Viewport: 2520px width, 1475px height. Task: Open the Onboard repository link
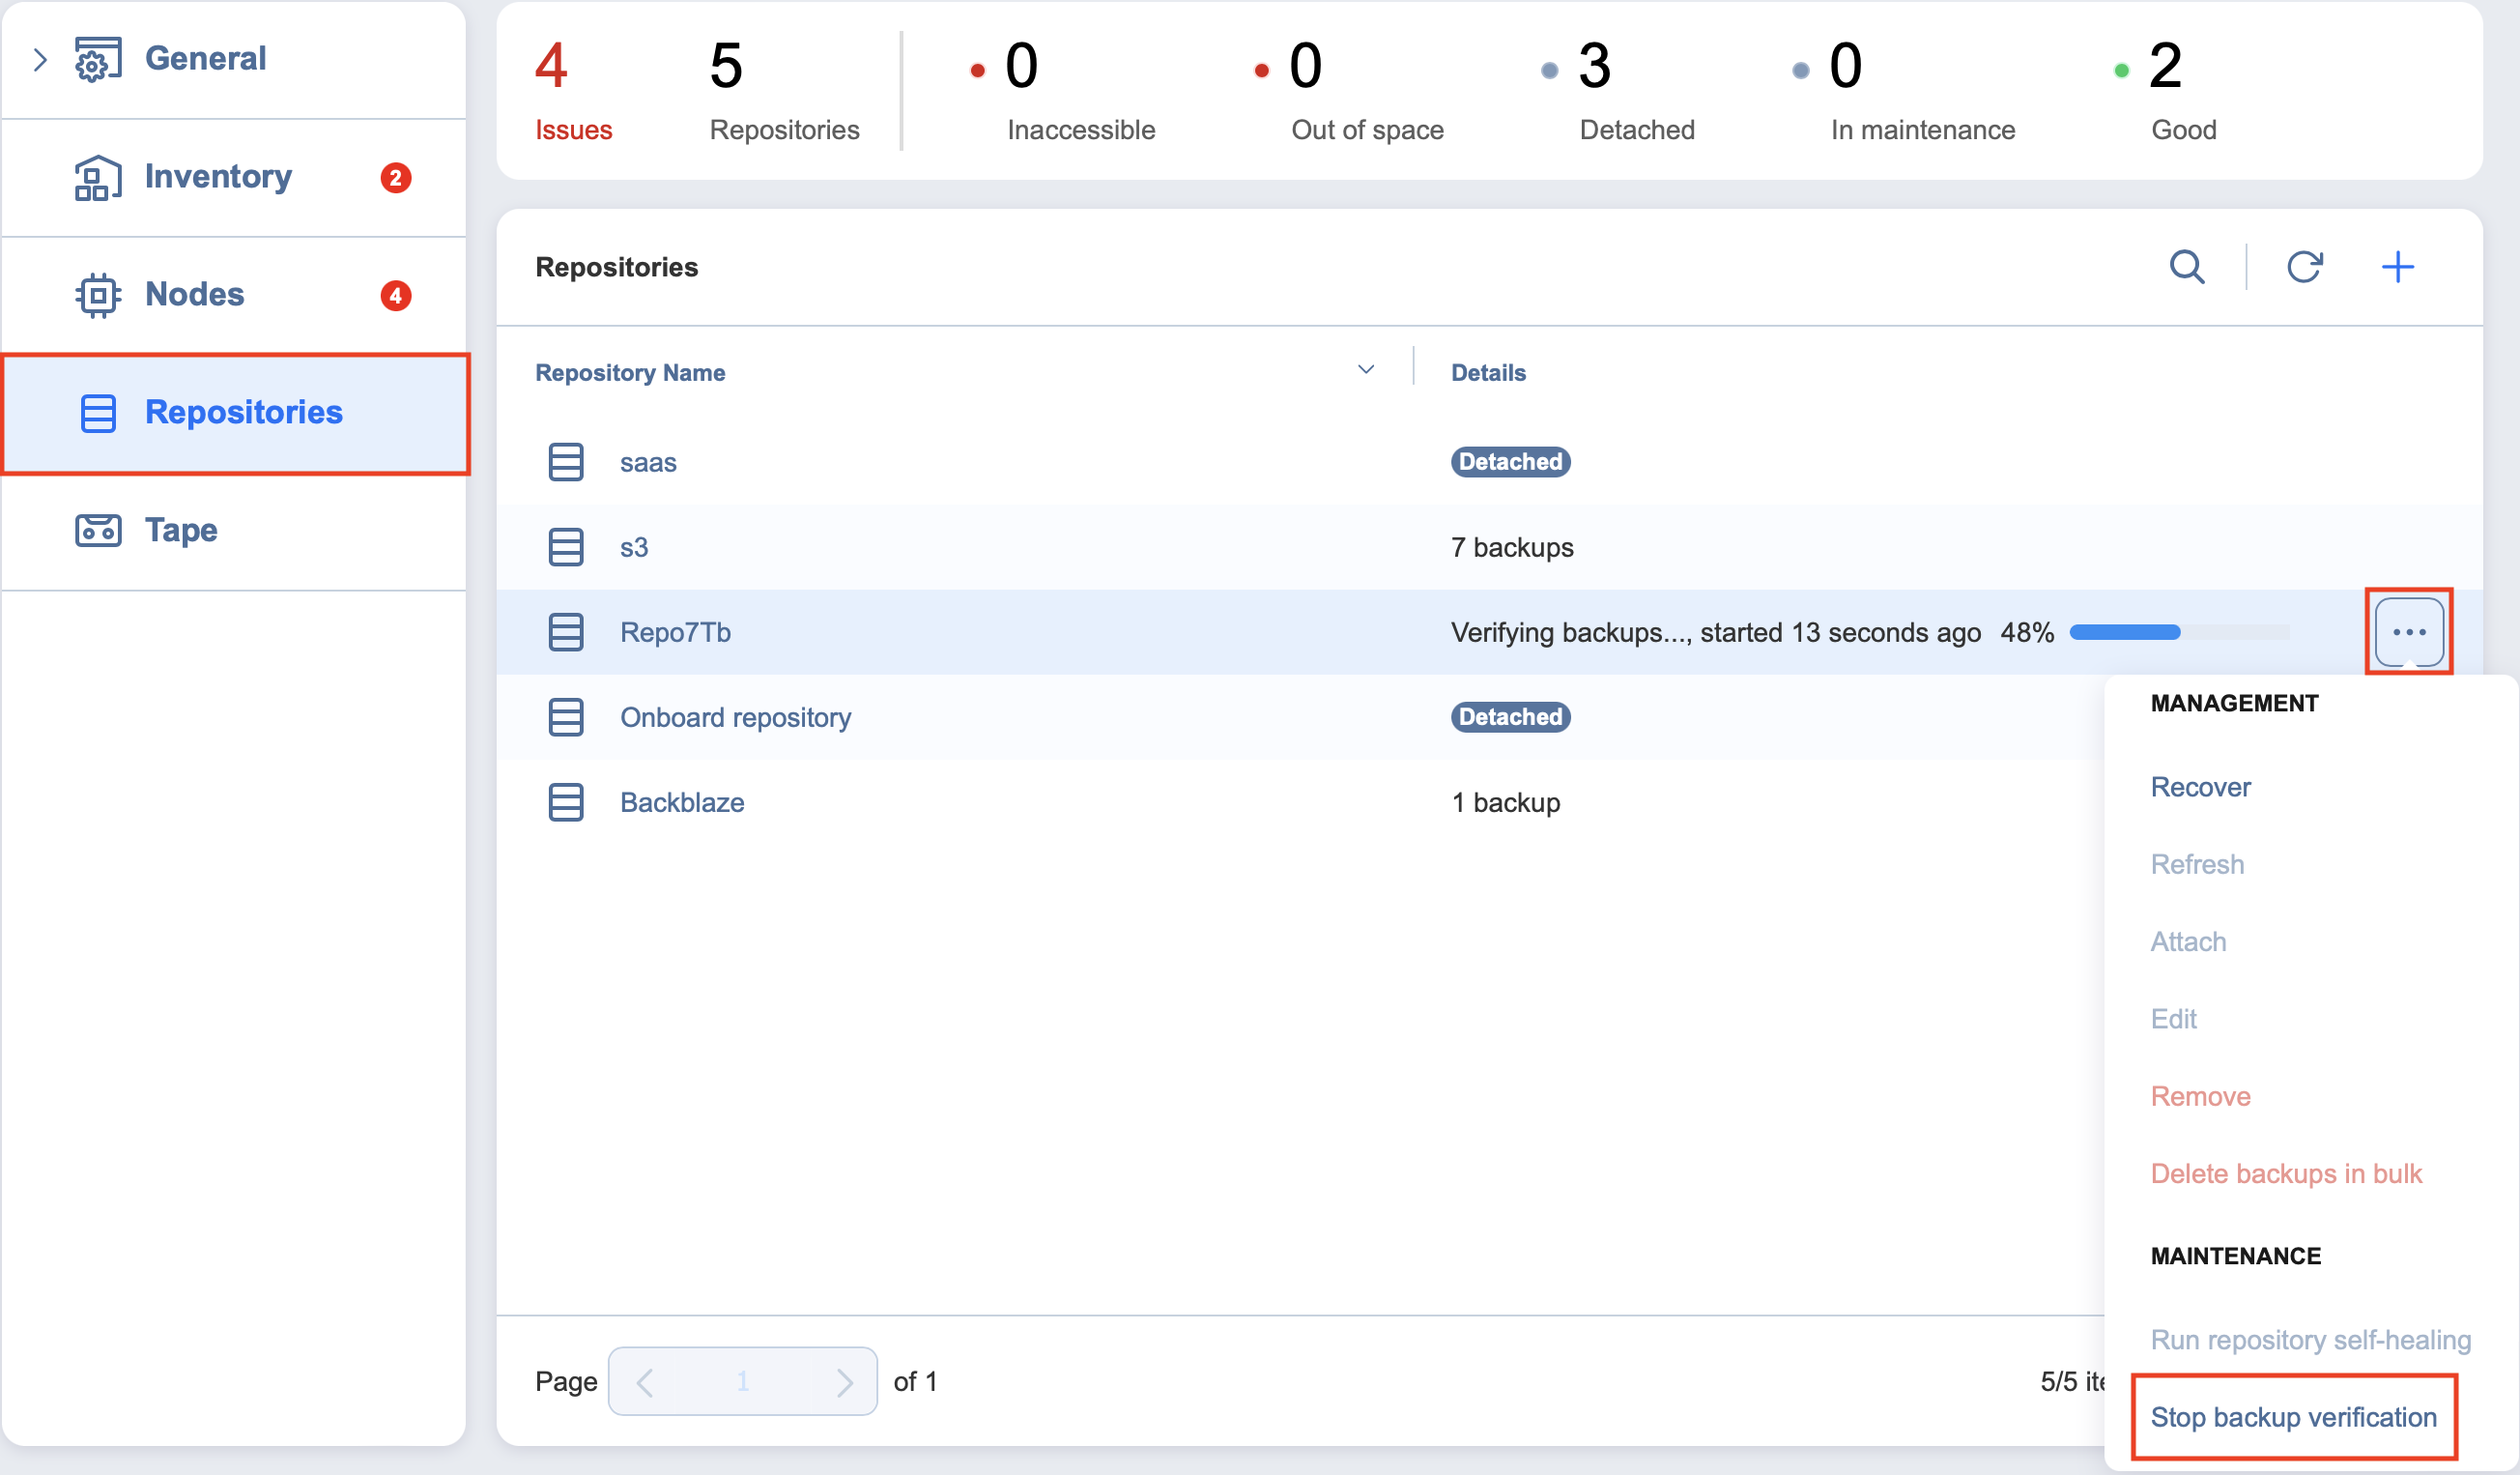[735, 717]
